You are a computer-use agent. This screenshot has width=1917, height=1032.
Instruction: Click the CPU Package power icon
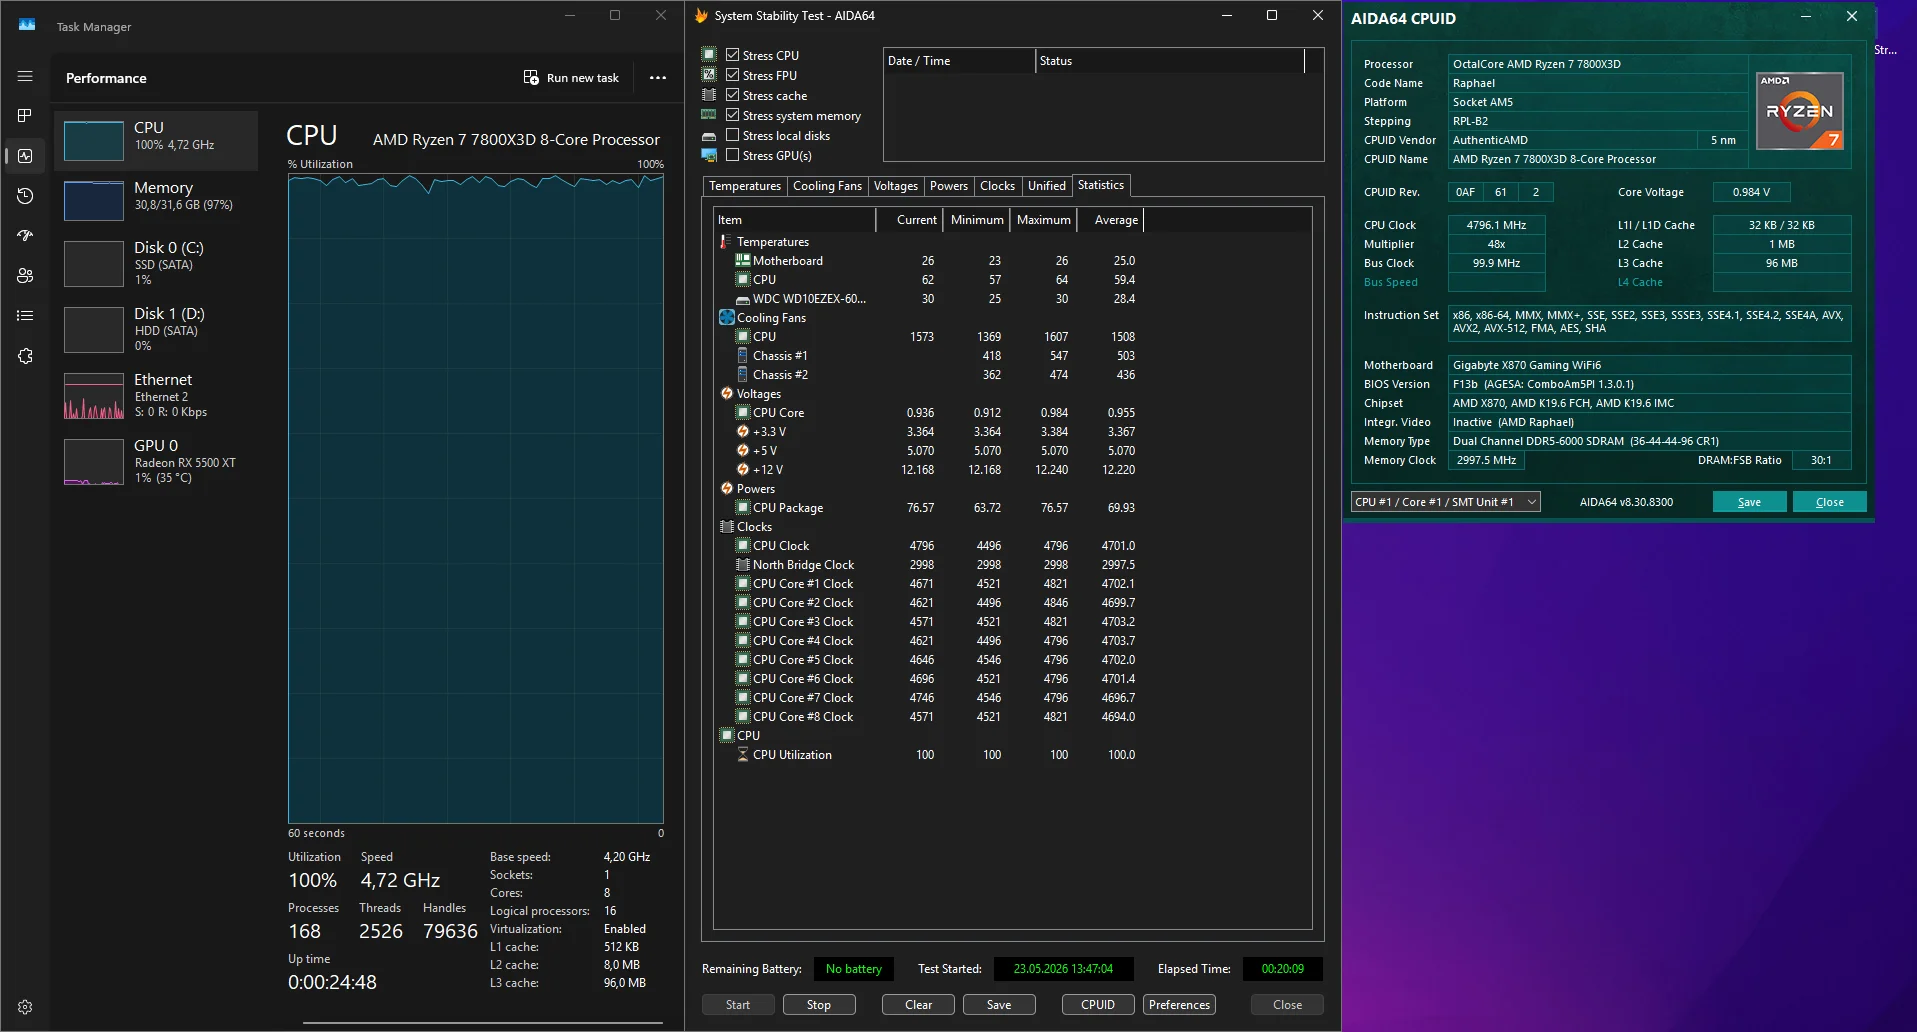click(x=743, y=507)
